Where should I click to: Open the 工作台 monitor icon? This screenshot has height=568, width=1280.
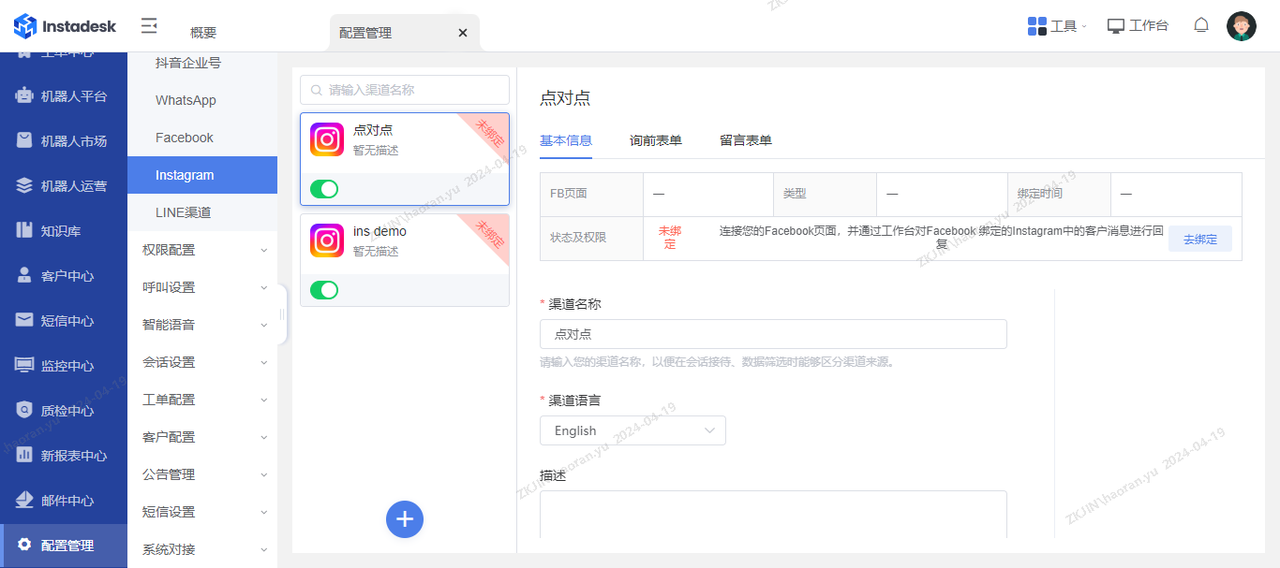1116,26
